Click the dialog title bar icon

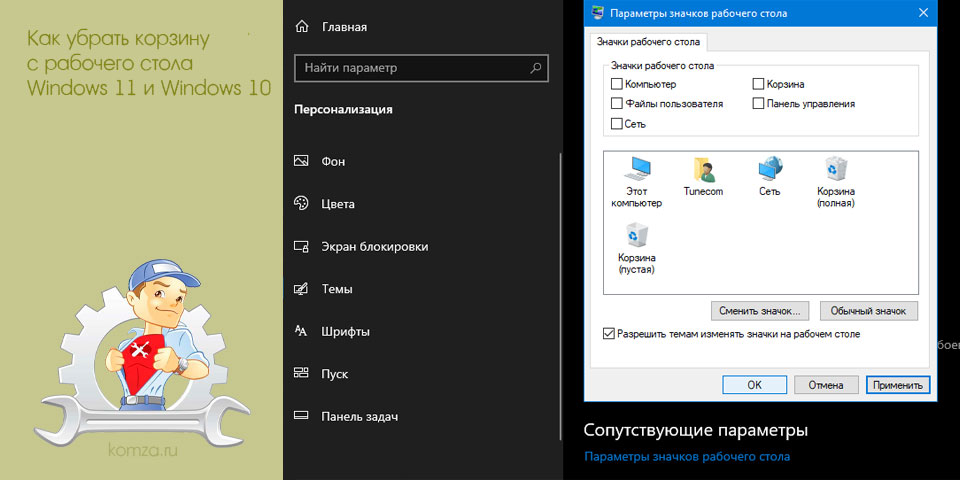pos(598,13)
